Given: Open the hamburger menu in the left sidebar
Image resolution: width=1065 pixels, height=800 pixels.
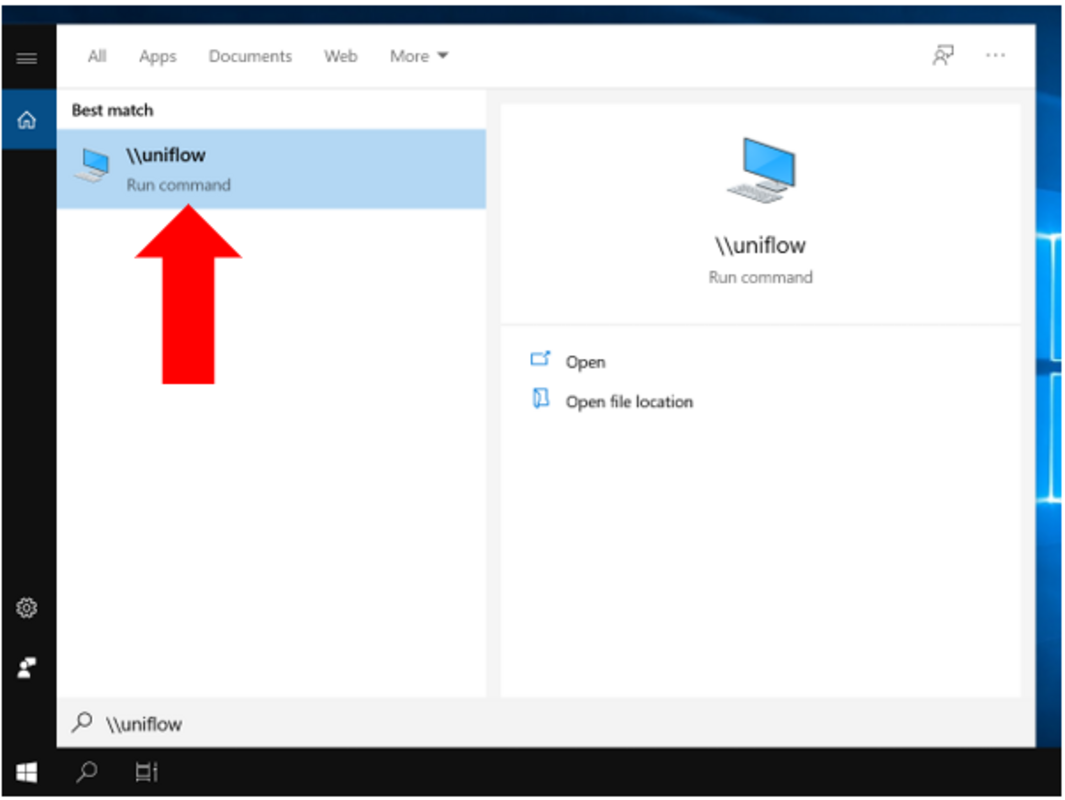Looking at the screenshot, I should coord(27,58).
